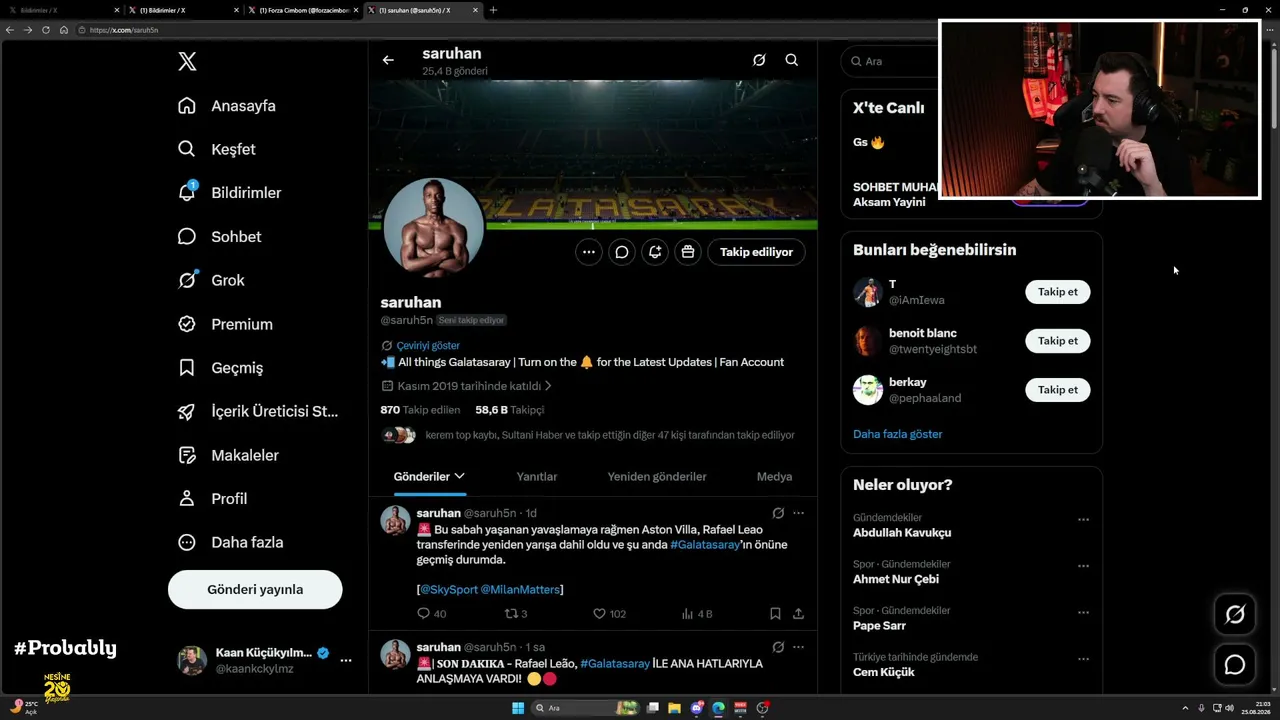Open the Anasayfa home page

click(x=227, y=106)
